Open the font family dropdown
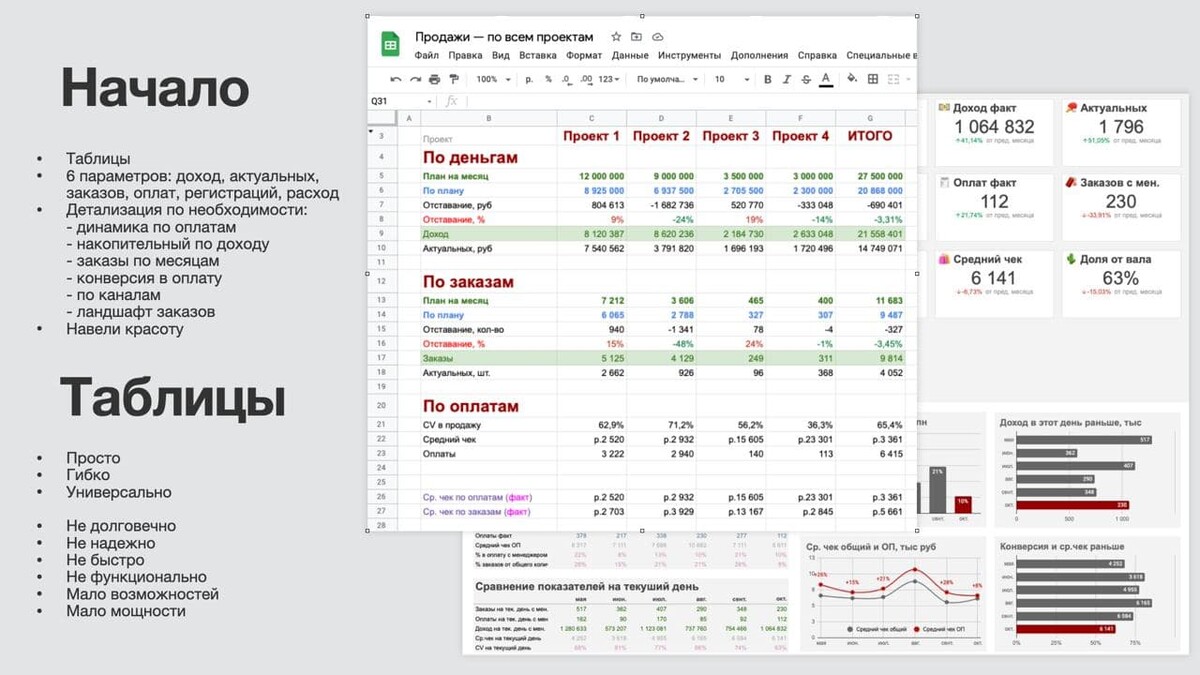This screenshot has width=1200, height=675. pyautogui.click(x=666, y=79)
